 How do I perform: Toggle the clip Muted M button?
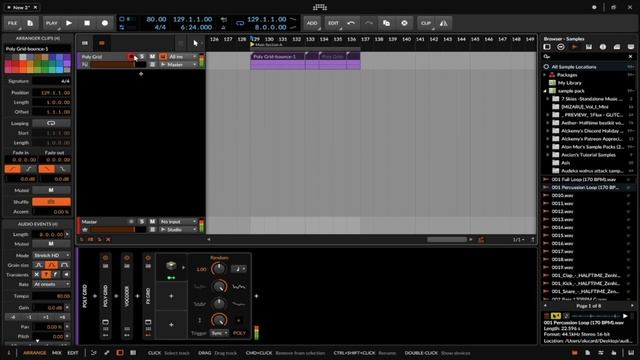[51, 190]
